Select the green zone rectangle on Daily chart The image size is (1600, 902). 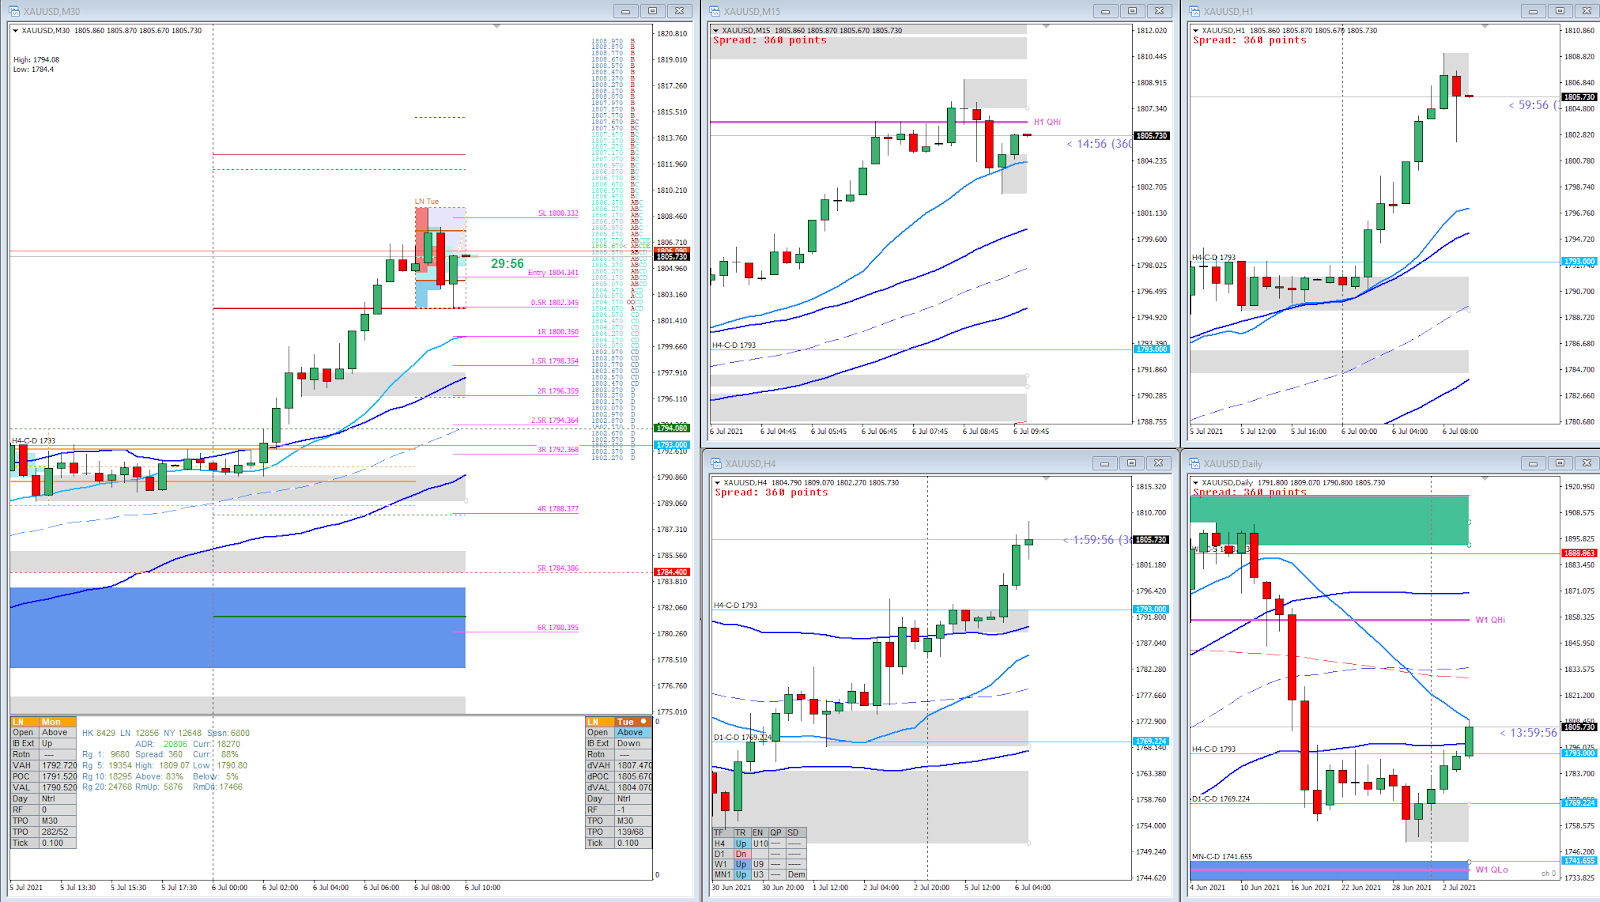pyautogui.click(x=1329, y=521)
